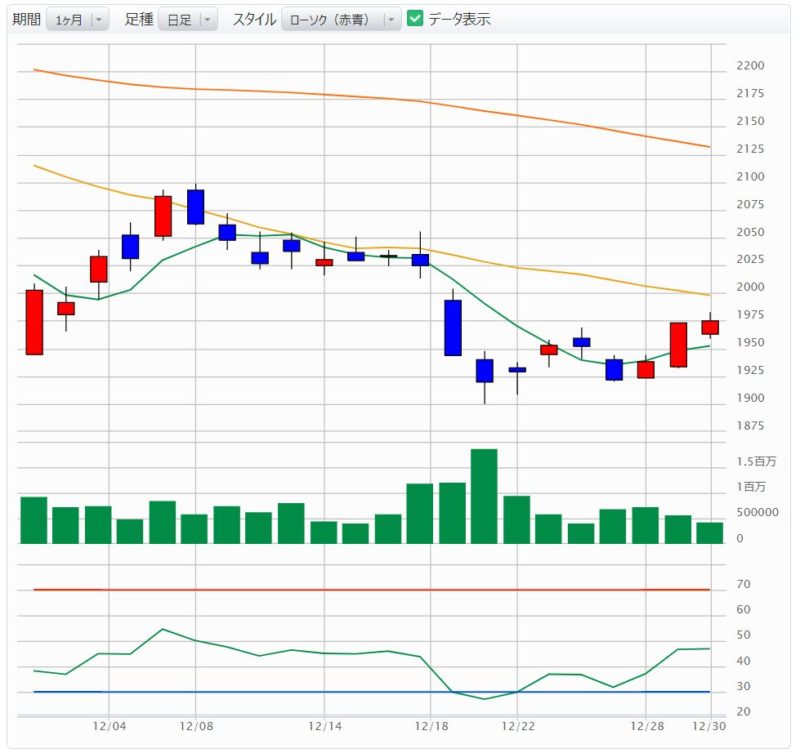Select the last volume bar on 12/30
800x753 pixels.
coord(710,533)
